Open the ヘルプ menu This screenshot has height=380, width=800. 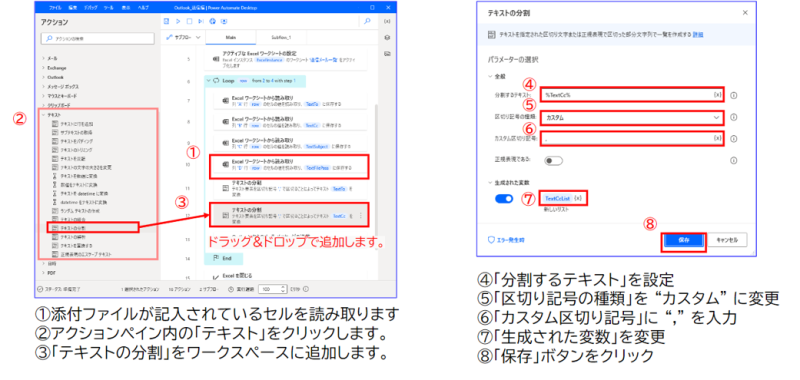pos(143,8)
